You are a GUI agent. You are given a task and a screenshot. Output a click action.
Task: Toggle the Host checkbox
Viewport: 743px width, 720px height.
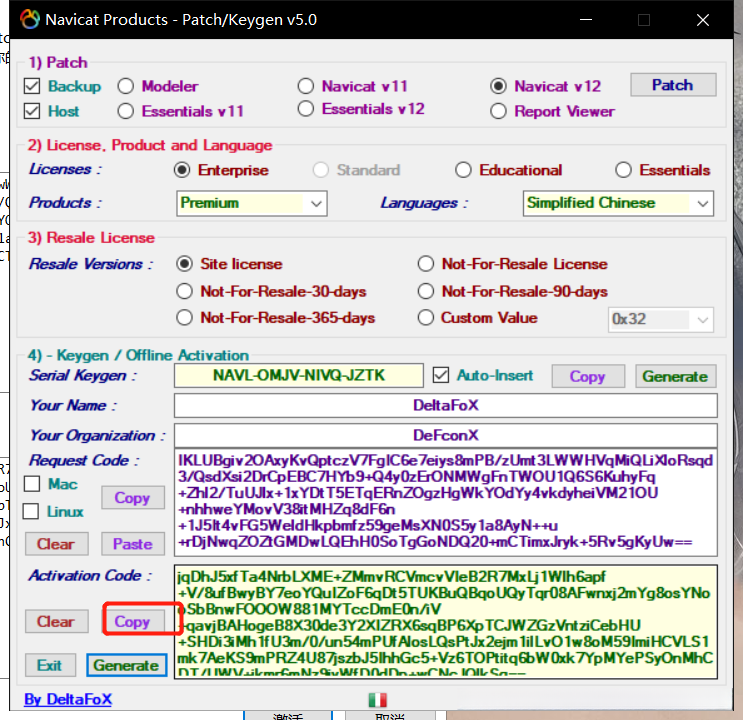[32, 111]
